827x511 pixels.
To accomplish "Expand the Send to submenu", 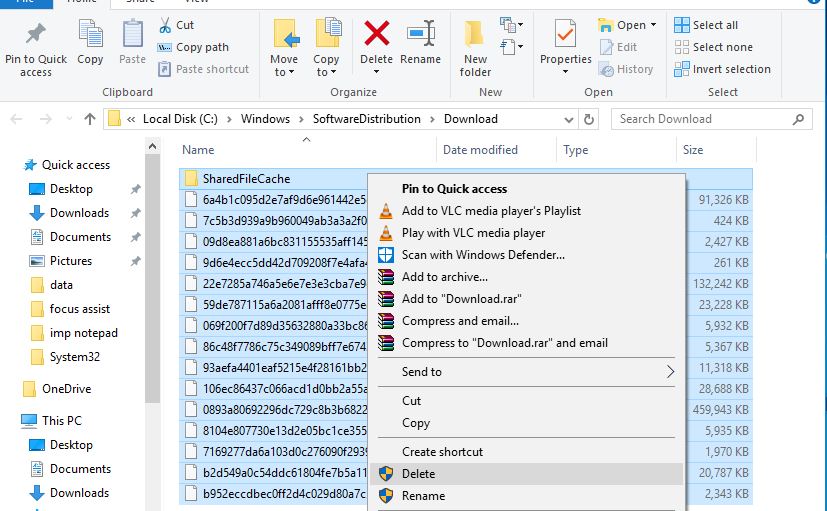I will 525,372.
